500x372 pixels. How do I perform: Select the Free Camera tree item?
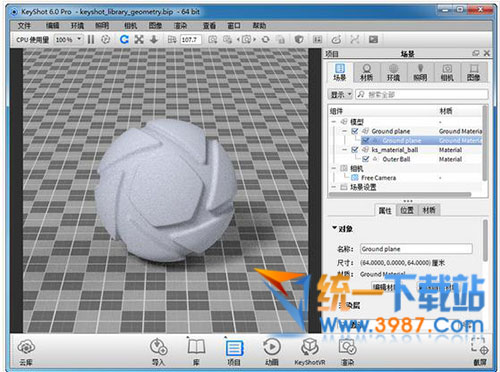click(x=378, y=178)
